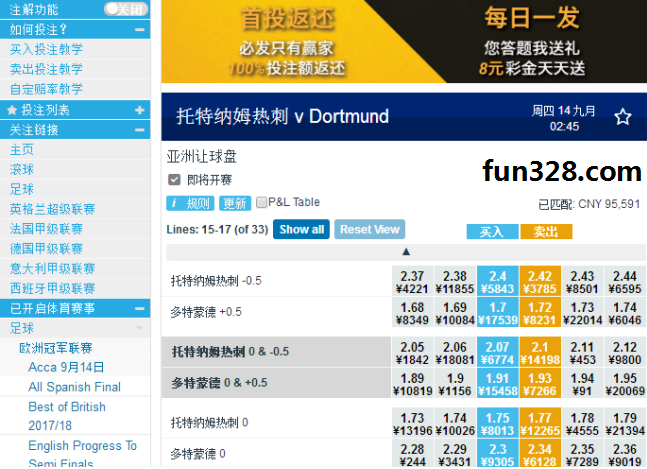Select 2.12 odds for 托特纳姆热刺 0 & -0.5
Image resolution: width=647 pixels, height=469 pixels.
click(x=625, y=352)
